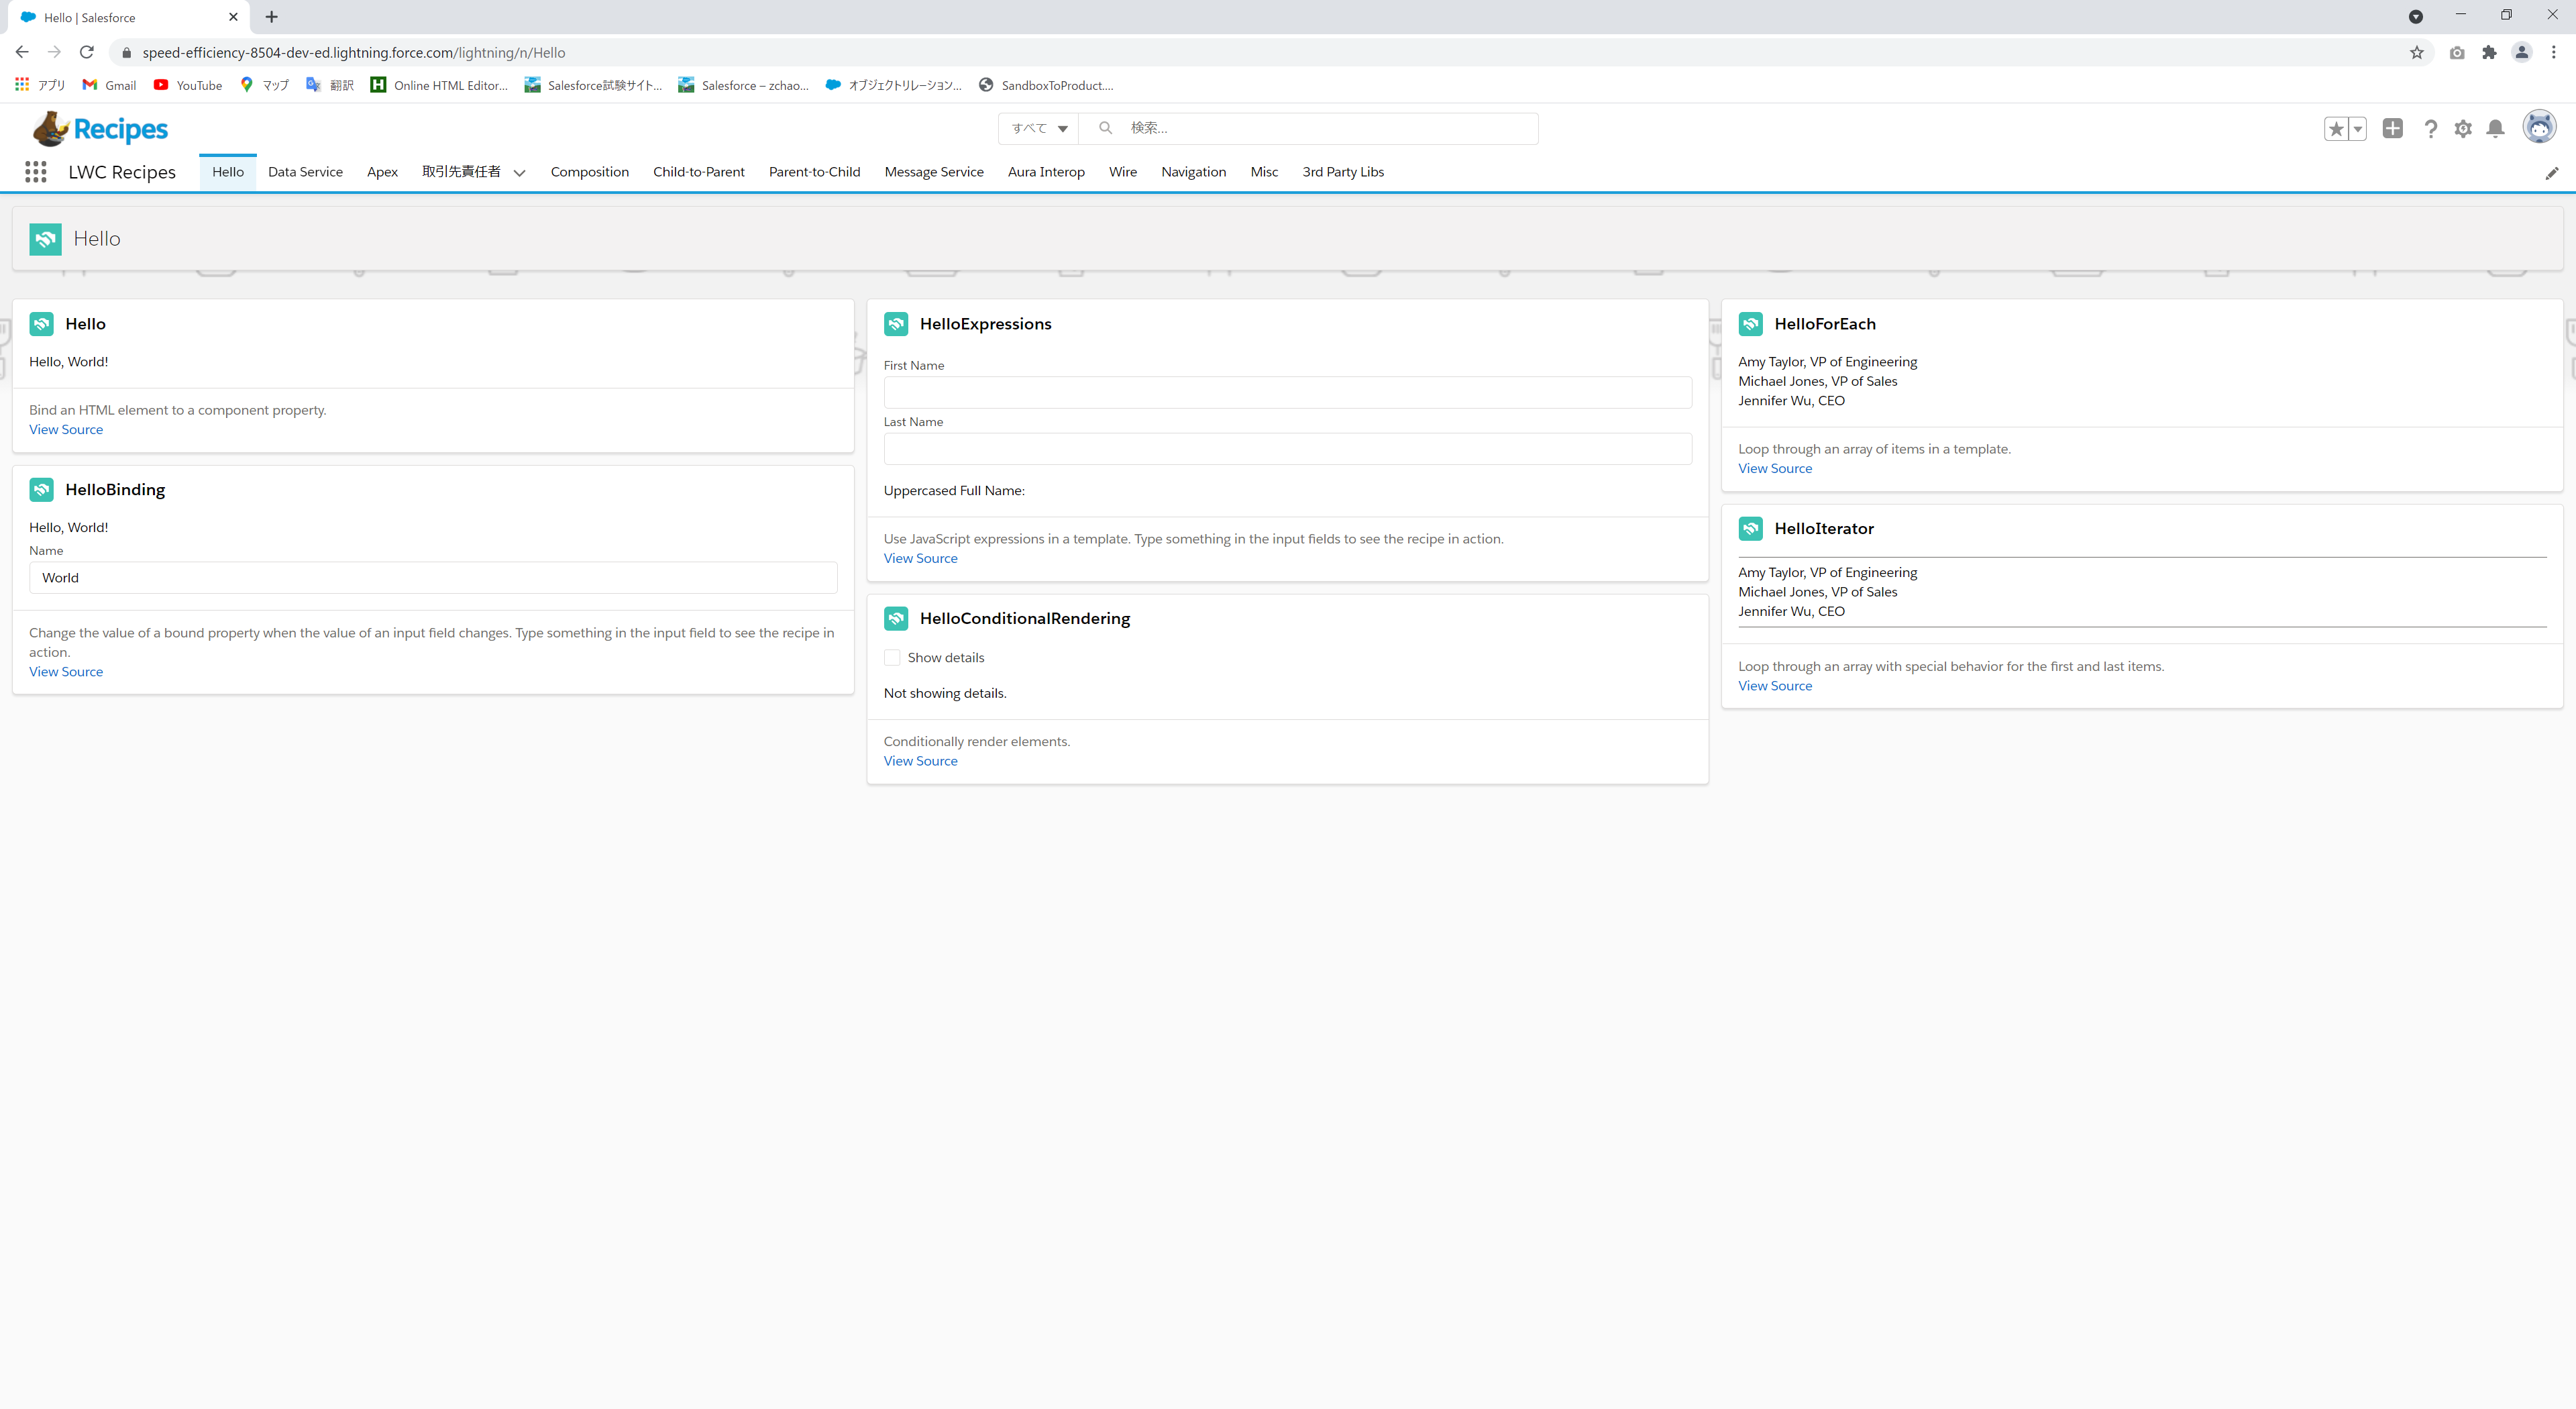
Task: Close the Hello | Salesforce browser tab
Action: click(x=233, y=17)
